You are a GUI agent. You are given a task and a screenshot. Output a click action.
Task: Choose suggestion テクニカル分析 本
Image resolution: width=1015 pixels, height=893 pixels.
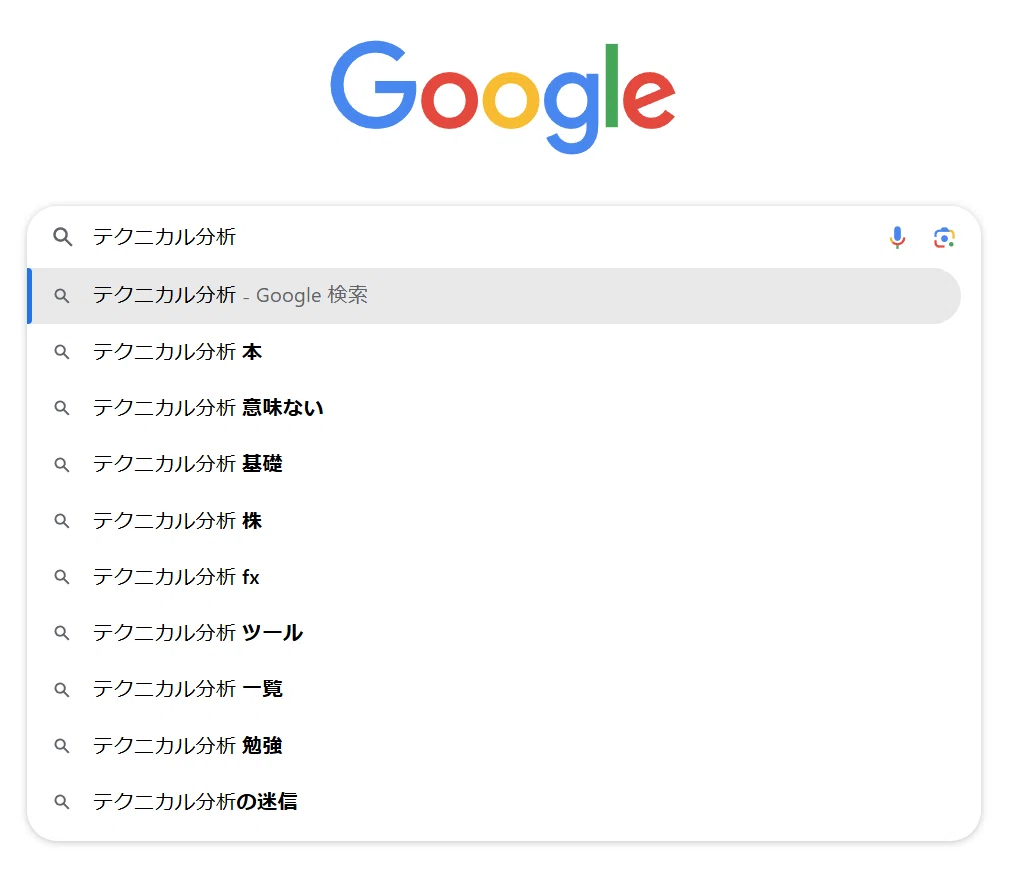click(495, 352)
